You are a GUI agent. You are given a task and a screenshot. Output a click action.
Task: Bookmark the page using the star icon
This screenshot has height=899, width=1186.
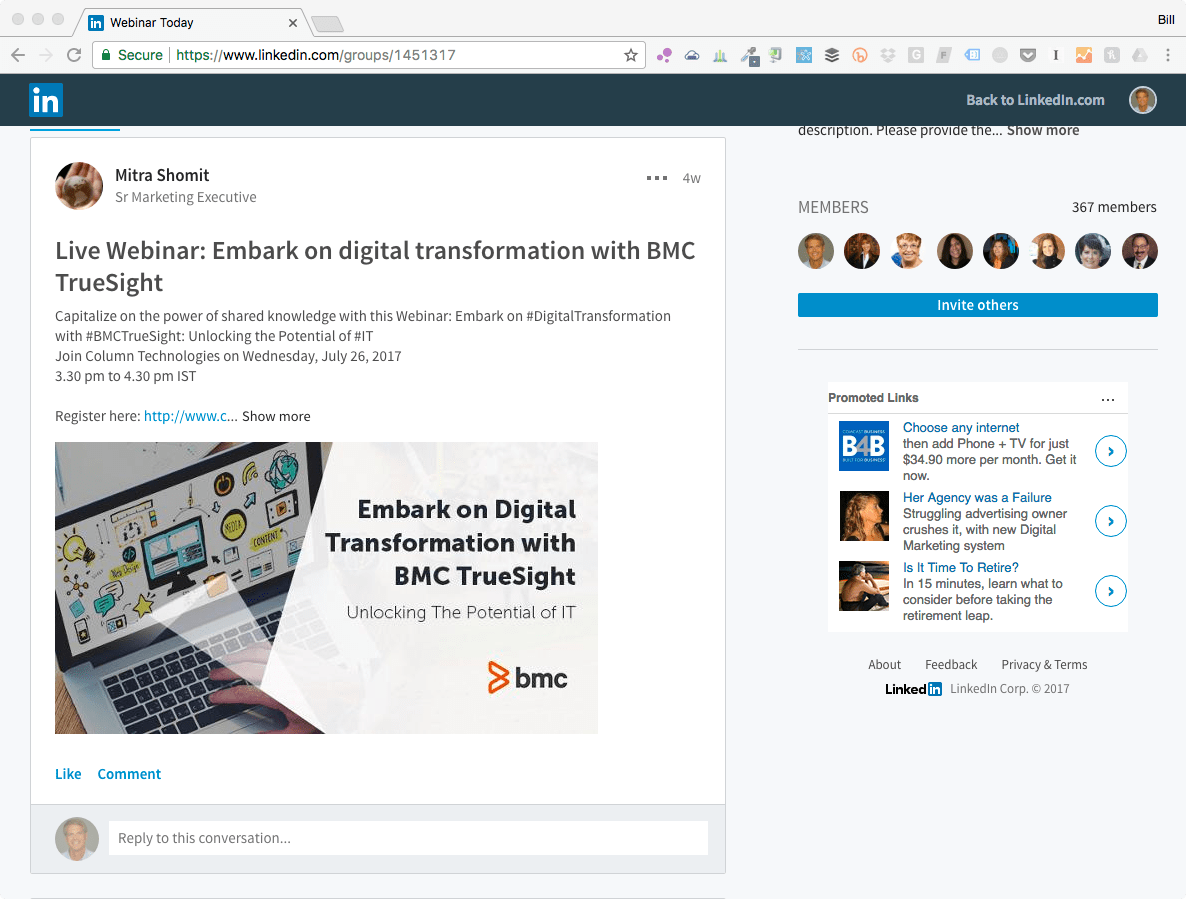(x=632, y=57)
